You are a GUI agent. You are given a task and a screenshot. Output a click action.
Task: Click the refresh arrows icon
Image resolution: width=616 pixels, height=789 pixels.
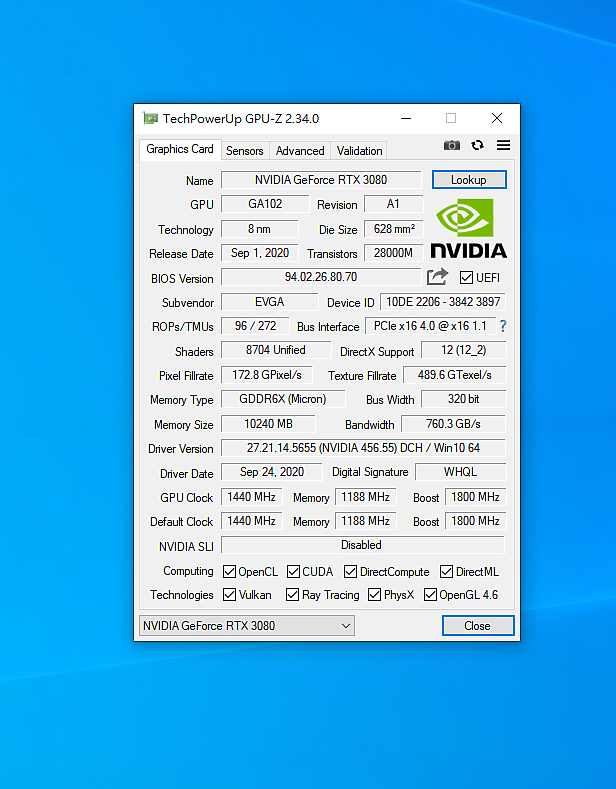pos(477,145)
